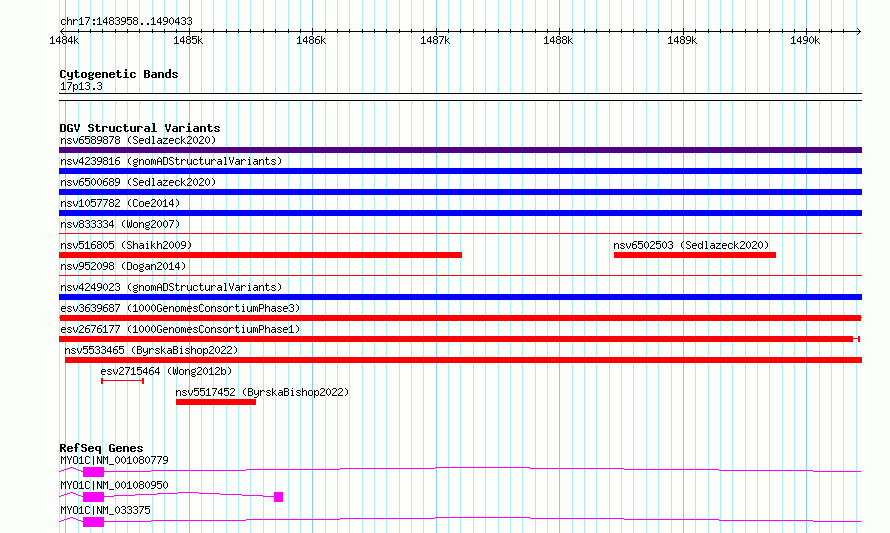The height and width of the screenshot is (533, 890).
Task: Click the 1489k ruler position
Action: (x=682, y=40)
